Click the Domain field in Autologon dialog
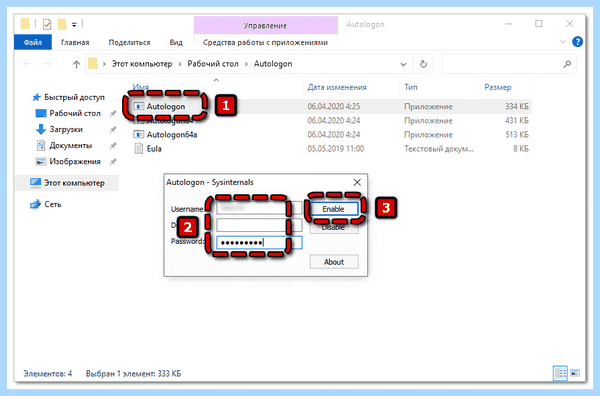The height and width of the screenshot is (396, 600). pos(259,225)
